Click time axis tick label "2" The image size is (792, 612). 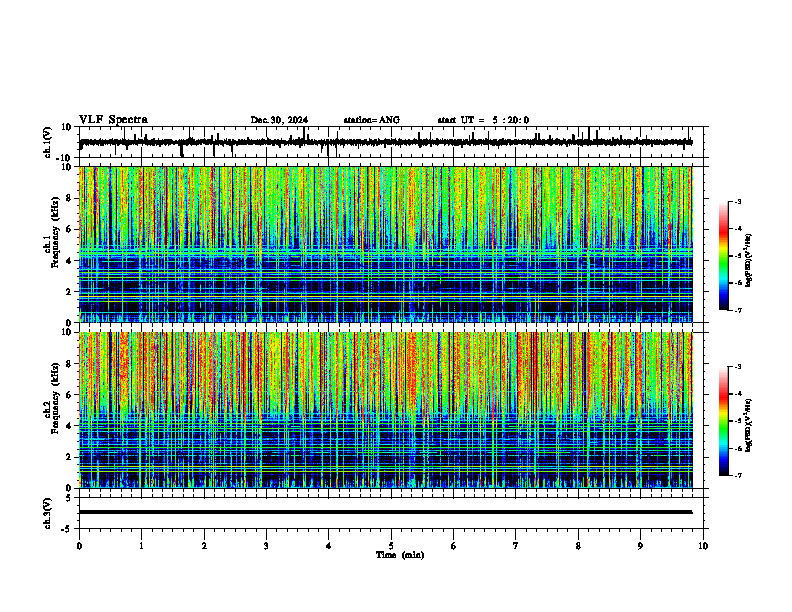coord(204,546)
